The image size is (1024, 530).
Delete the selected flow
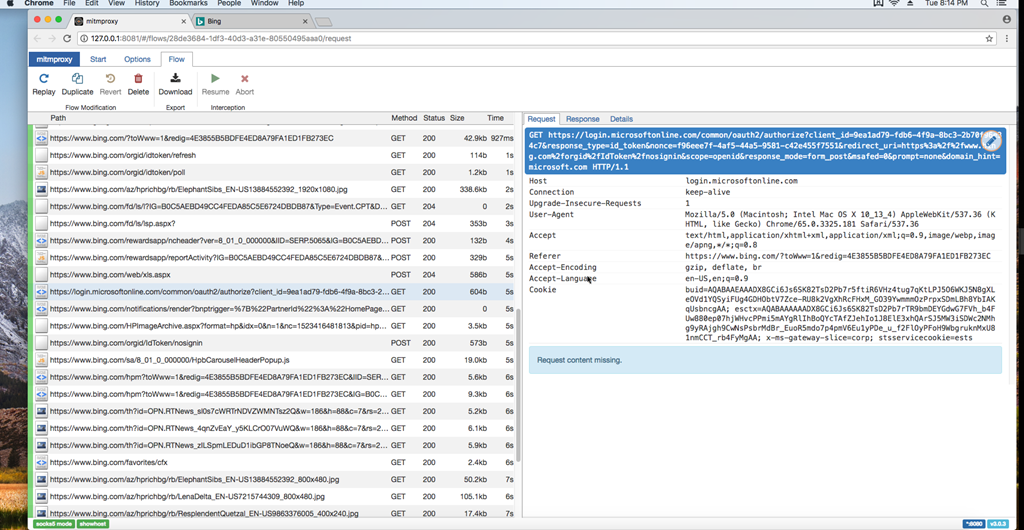[138, 85]
